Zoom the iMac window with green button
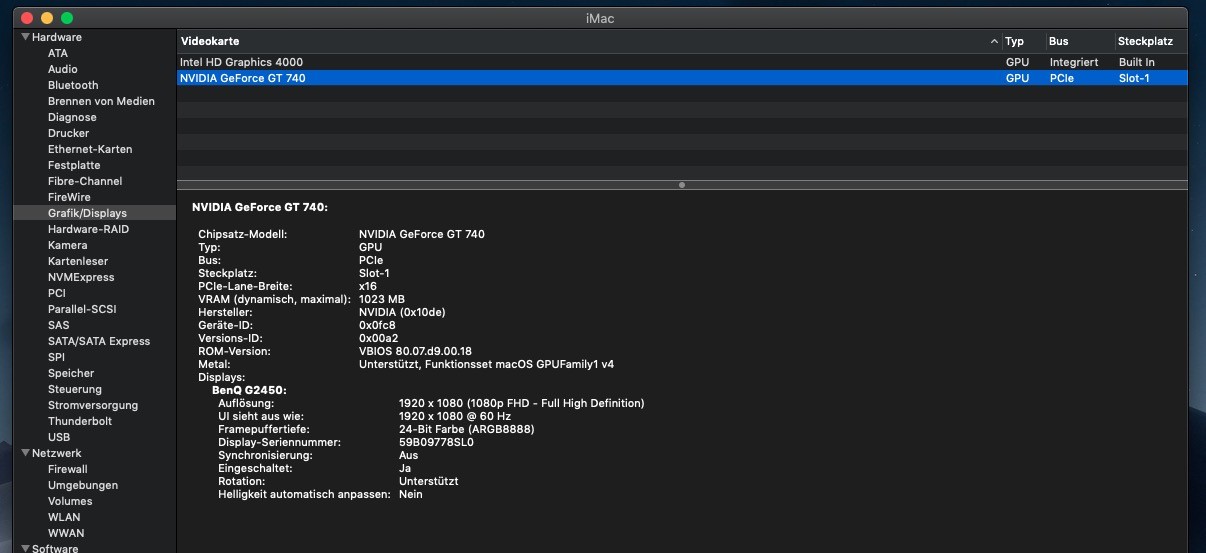This screenshot has height=553, width=1206. (67, 18)
